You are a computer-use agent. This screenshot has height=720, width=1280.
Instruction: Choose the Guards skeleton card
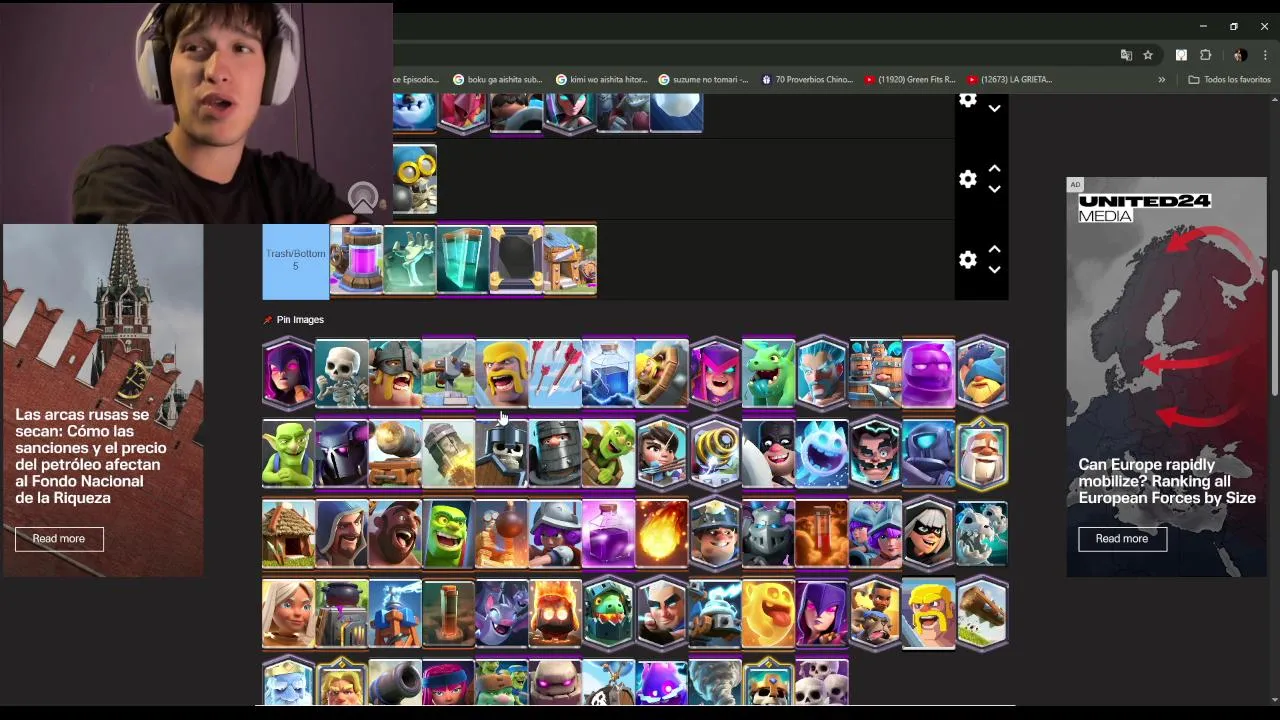(501, 453)
